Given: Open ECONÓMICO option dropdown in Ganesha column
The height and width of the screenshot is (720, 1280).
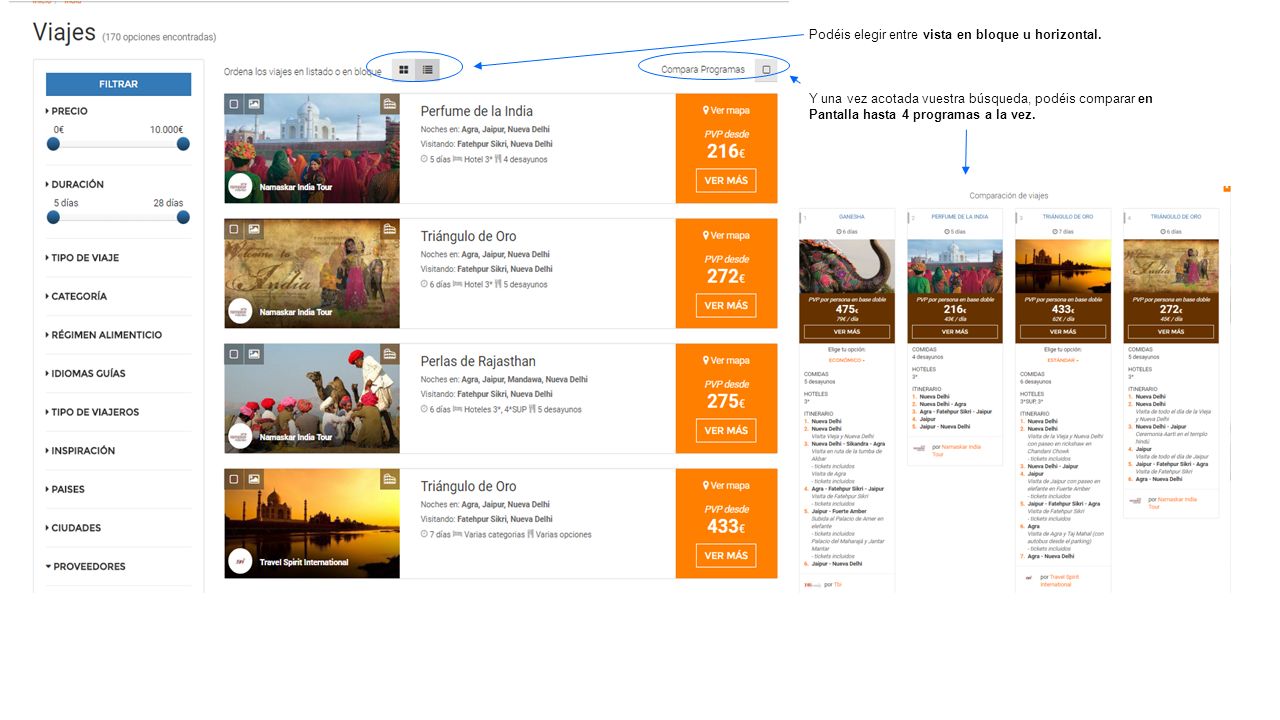Looking at the screenshot, I should click(x=847, y=359).
